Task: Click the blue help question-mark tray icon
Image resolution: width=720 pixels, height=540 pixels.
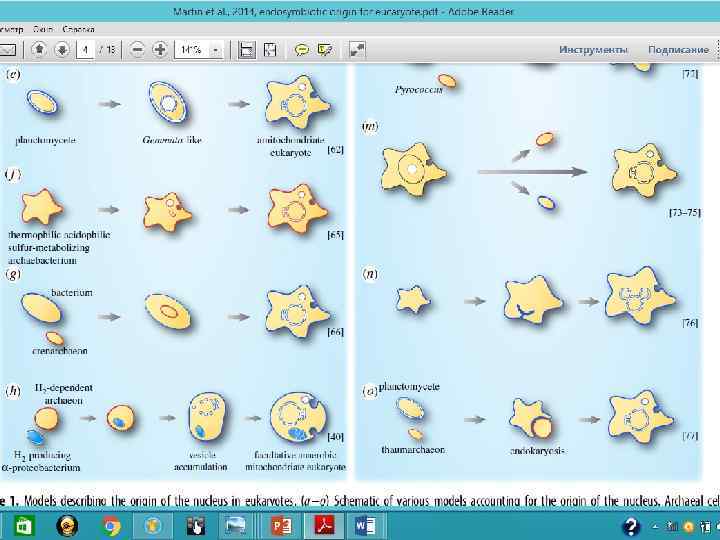Action: pyautogui.click(x=631, y=527)
